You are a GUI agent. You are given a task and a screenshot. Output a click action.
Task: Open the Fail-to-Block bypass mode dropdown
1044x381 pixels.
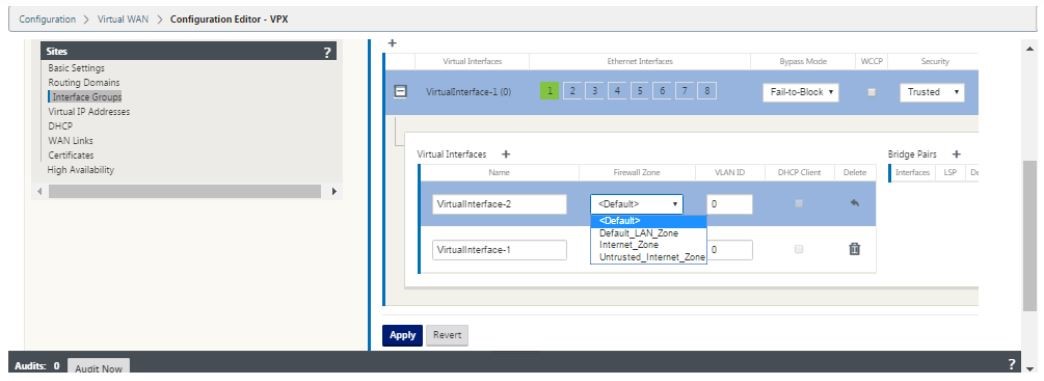[x=800, y=92]
